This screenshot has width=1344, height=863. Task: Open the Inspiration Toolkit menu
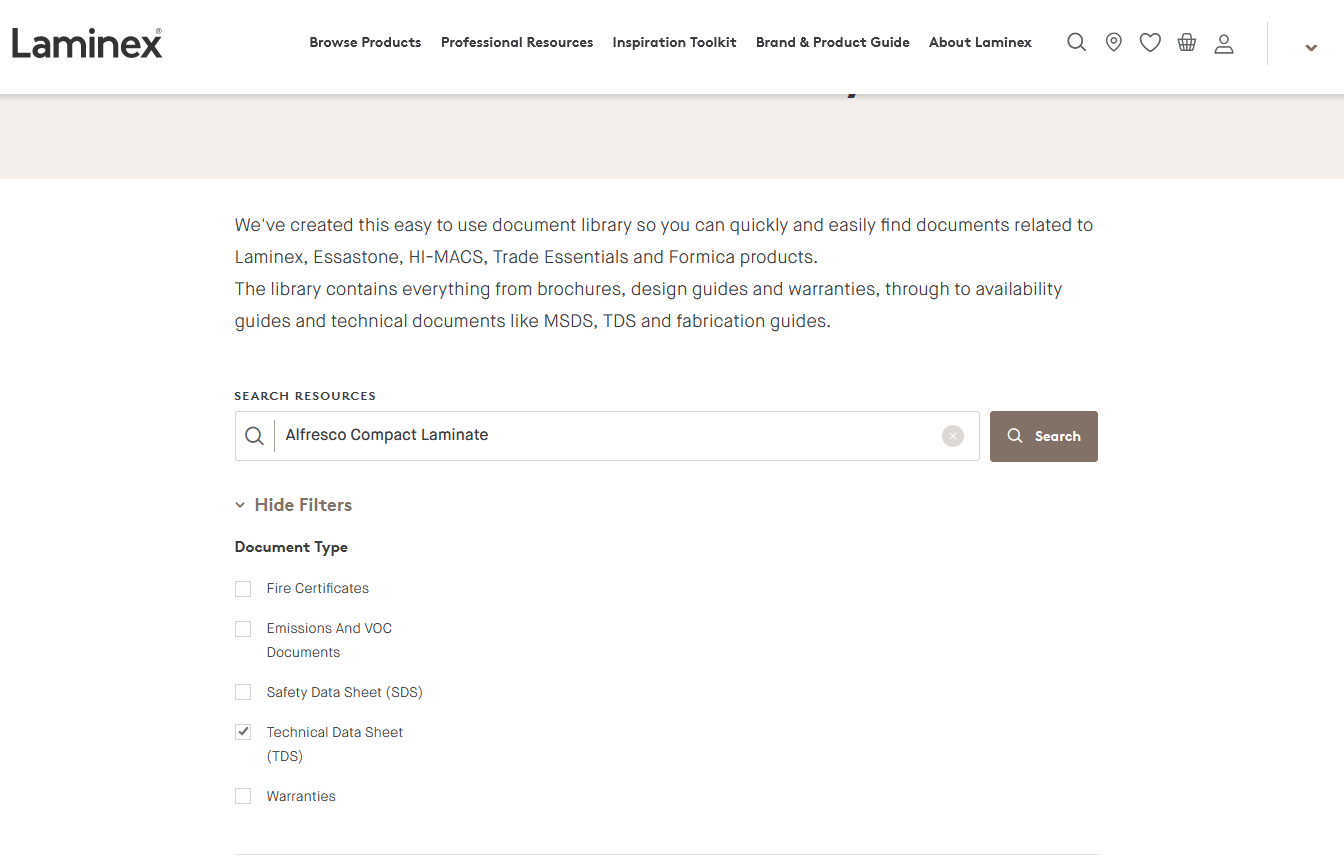[x=674, y=42]
